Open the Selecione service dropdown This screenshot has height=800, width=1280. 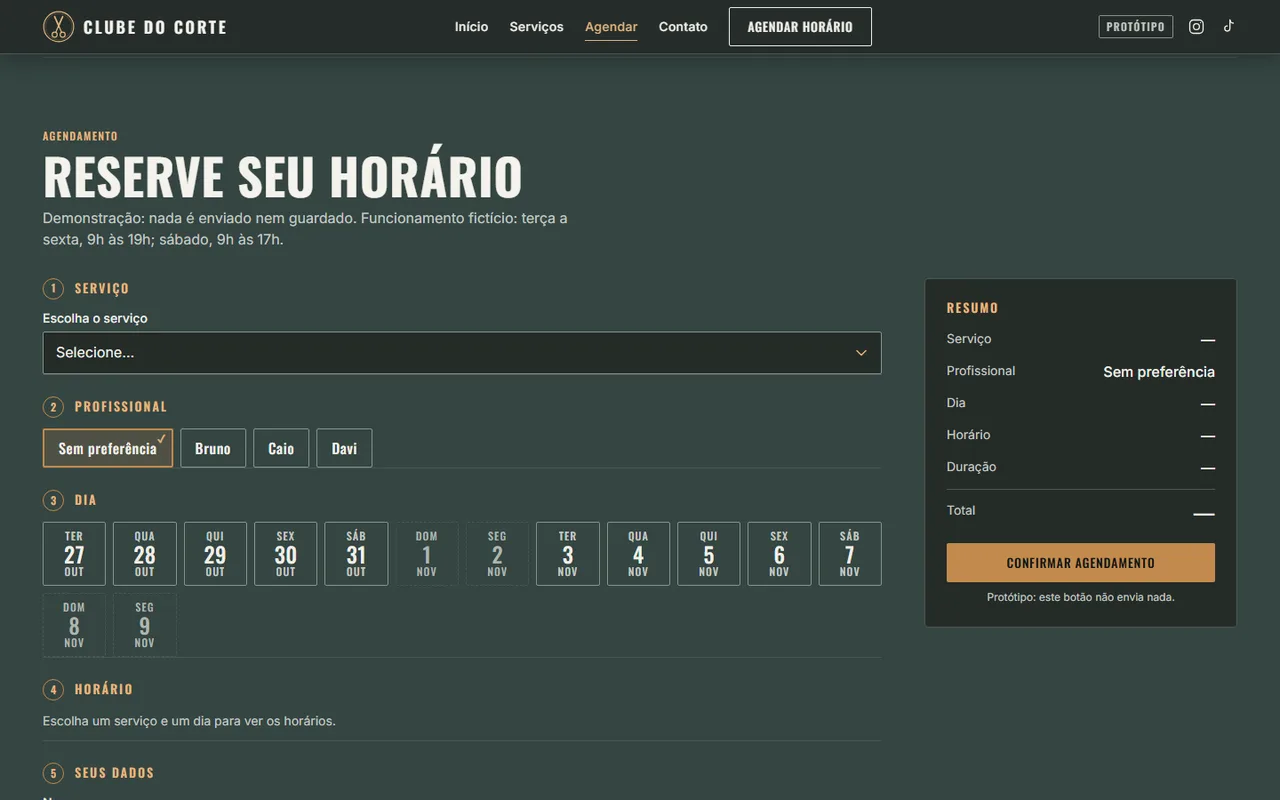click(x=462, y=353)
